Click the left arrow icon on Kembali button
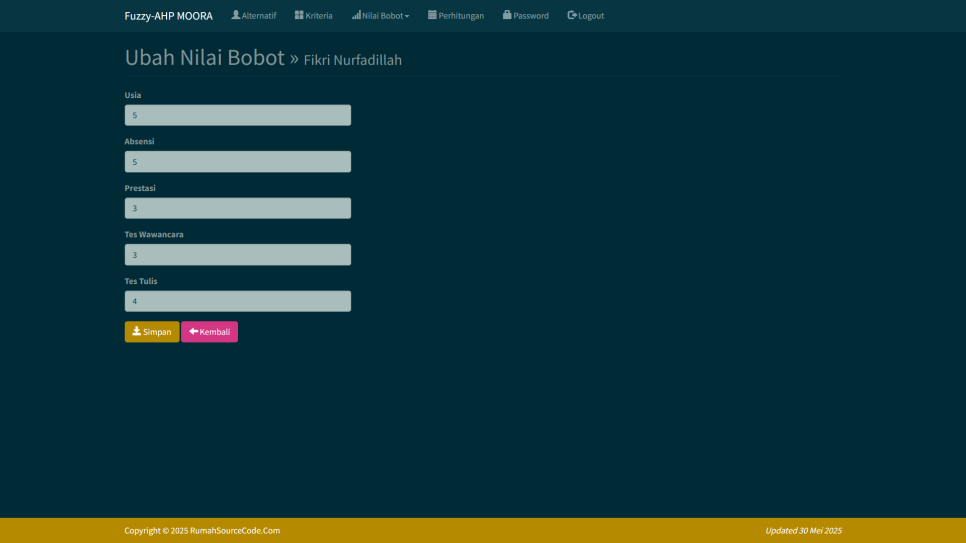The image size is (966, 543). (x=193, y=331)
